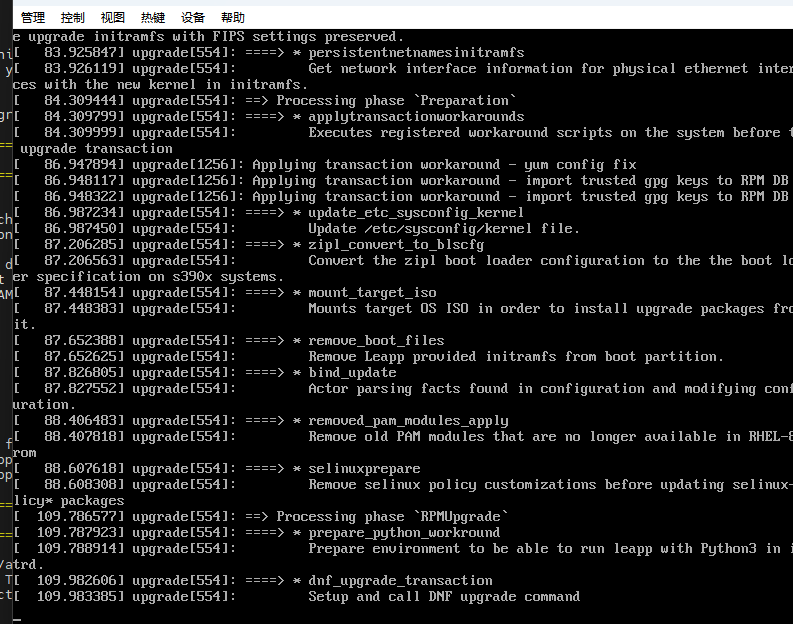793x624 pixels.
Task: Open the 设备 menu
Action: point(193,18)
